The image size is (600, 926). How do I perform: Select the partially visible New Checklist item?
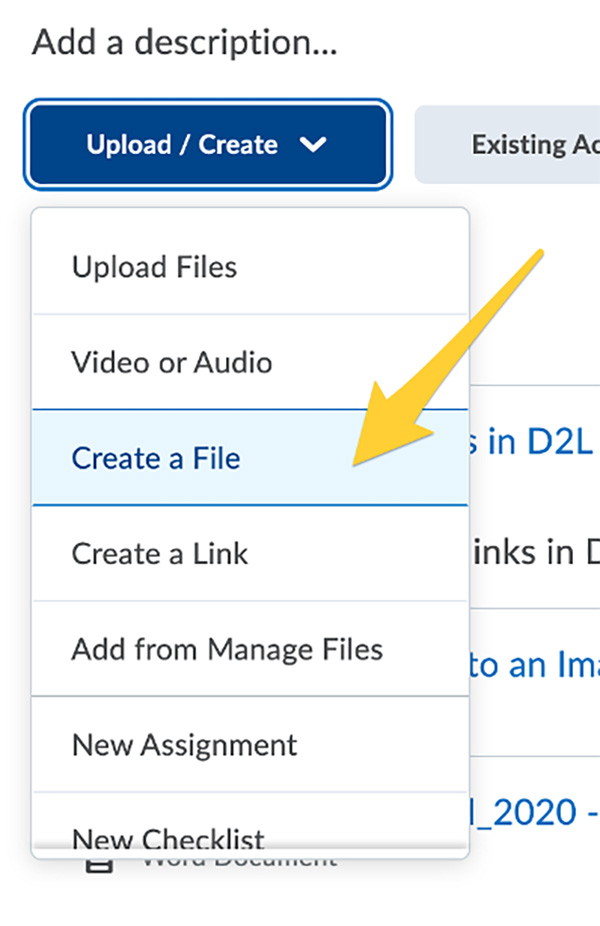coord(168,836)
